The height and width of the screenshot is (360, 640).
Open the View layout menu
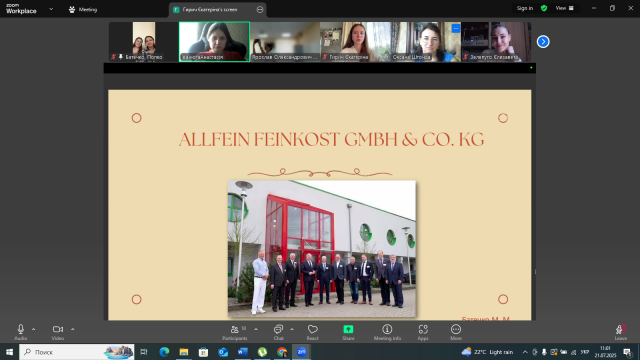564,8
